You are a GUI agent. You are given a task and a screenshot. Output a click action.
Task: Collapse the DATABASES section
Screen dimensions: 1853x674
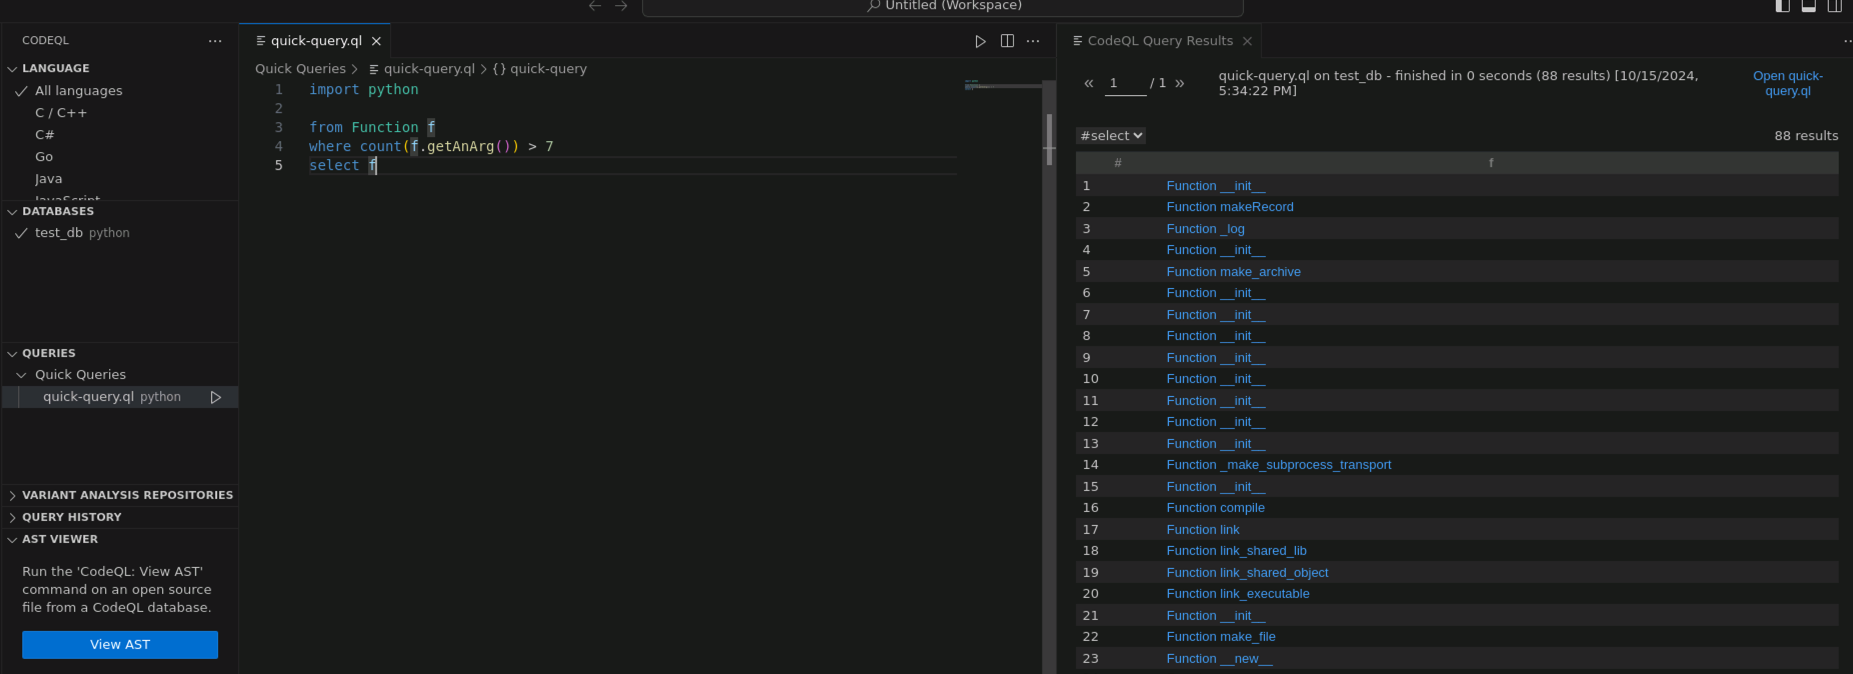(58, 211)
